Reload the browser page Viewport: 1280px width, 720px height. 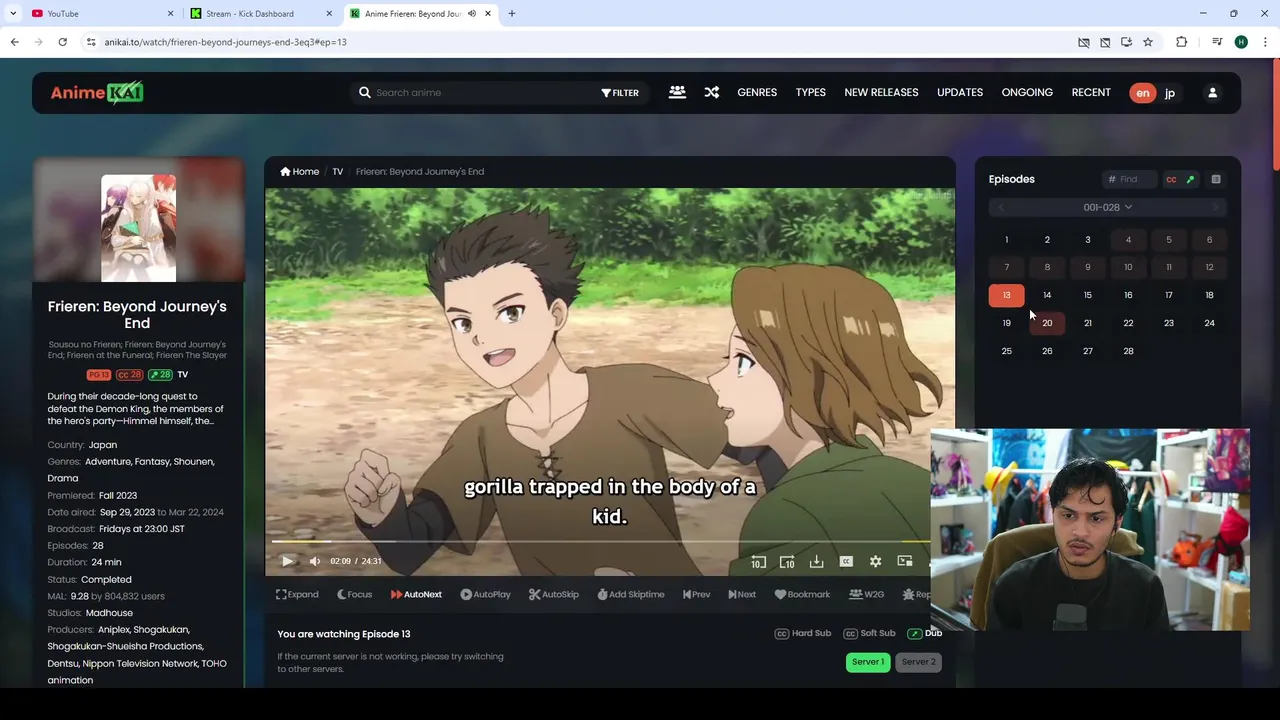[62, 42]
